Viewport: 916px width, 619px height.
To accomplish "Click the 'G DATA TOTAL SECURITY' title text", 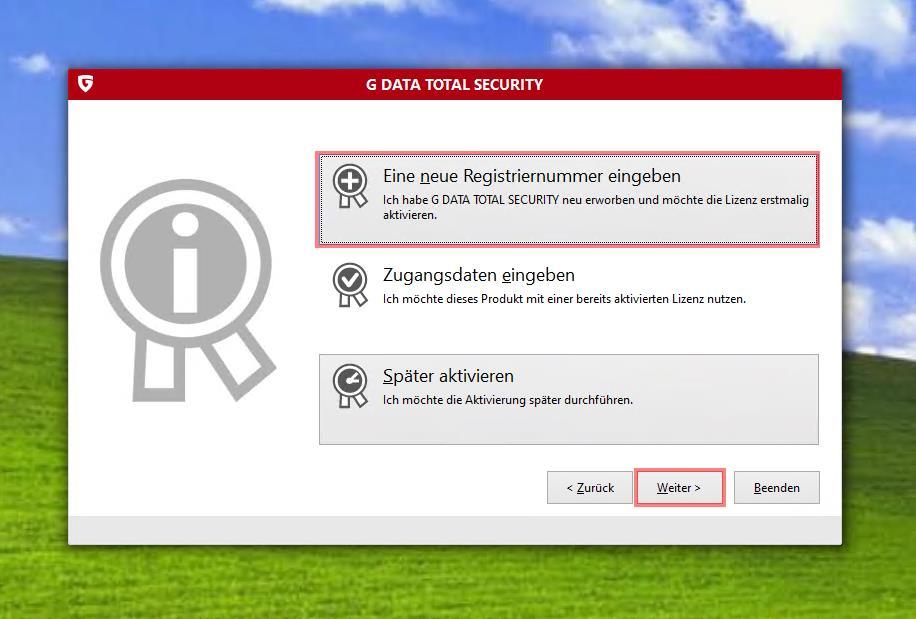I will 454,85.
